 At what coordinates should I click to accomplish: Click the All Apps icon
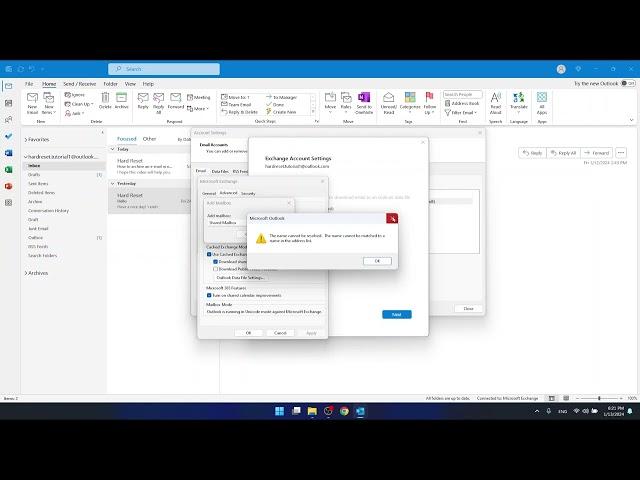[x=542, y=103]
